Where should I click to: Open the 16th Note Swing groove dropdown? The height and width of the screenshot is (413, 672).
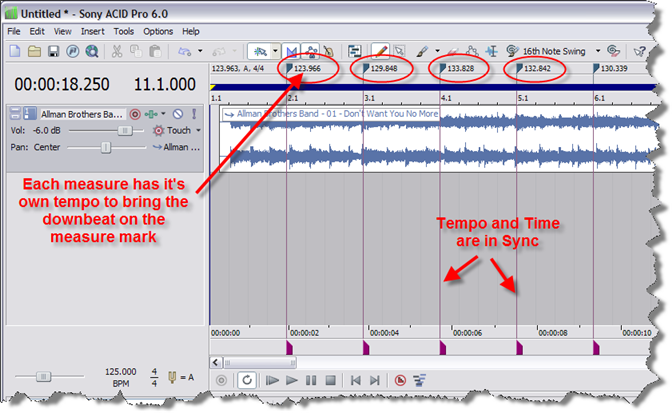coord(598,50)
